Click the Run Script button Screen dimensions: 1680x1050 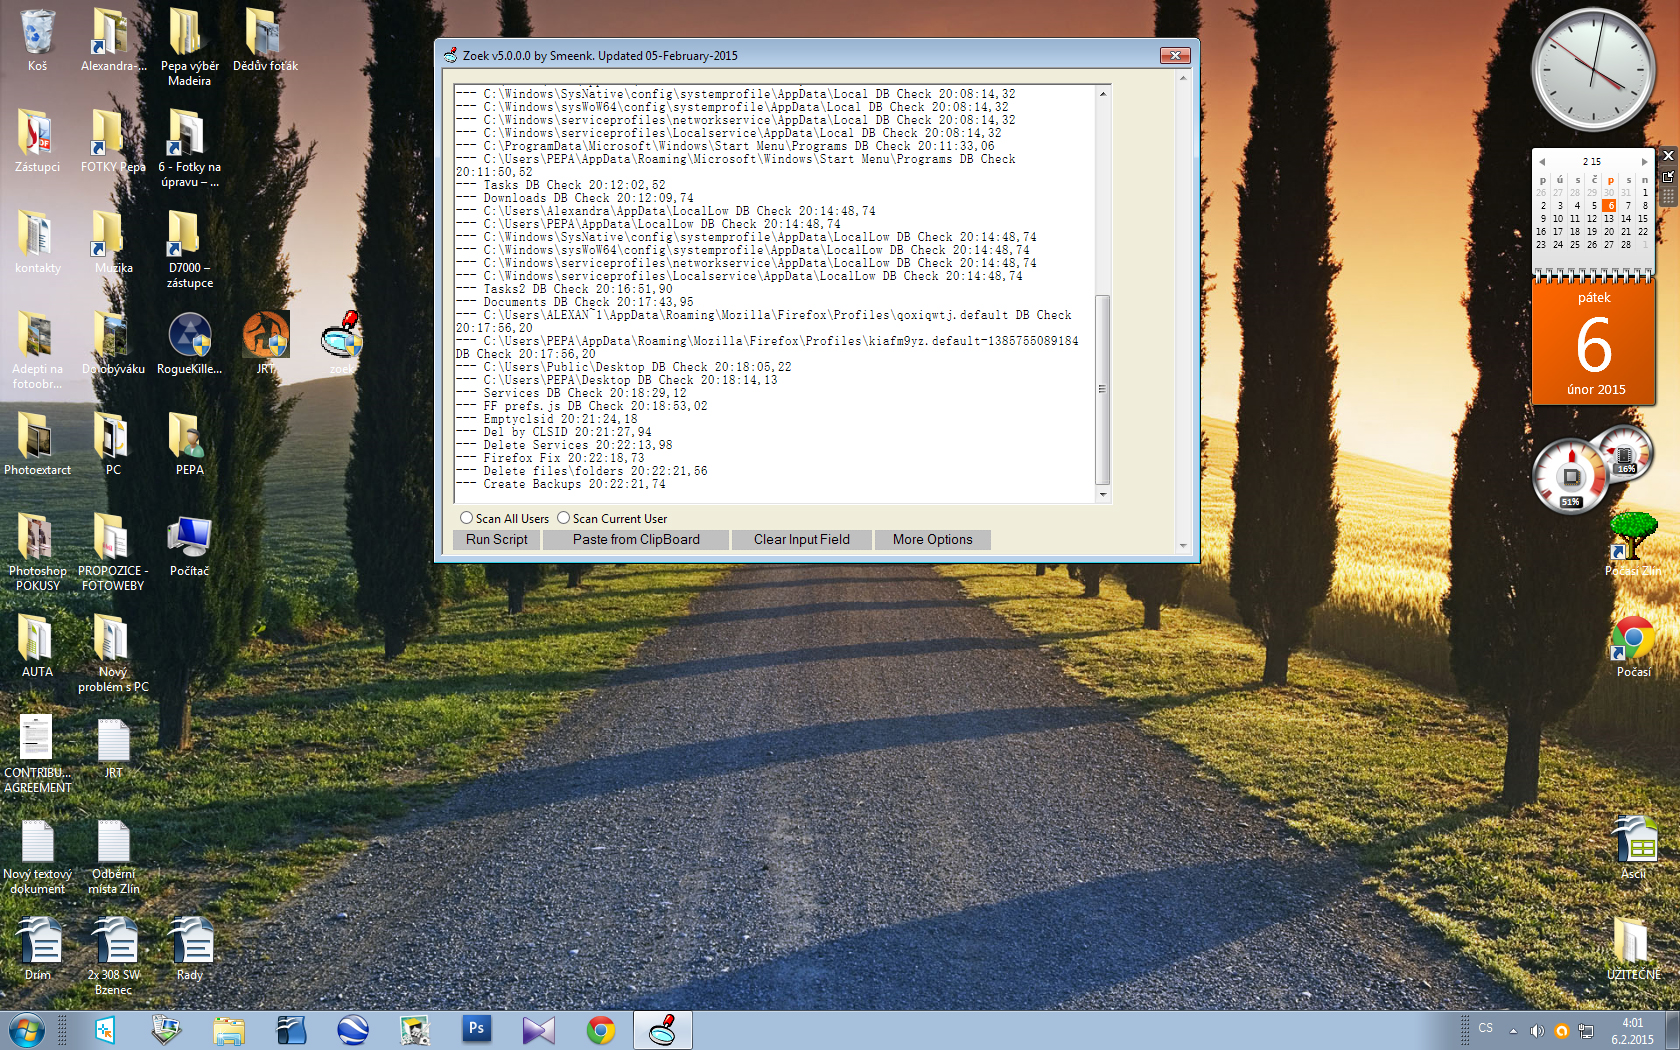pyautogui.click(x=496, y=540)
